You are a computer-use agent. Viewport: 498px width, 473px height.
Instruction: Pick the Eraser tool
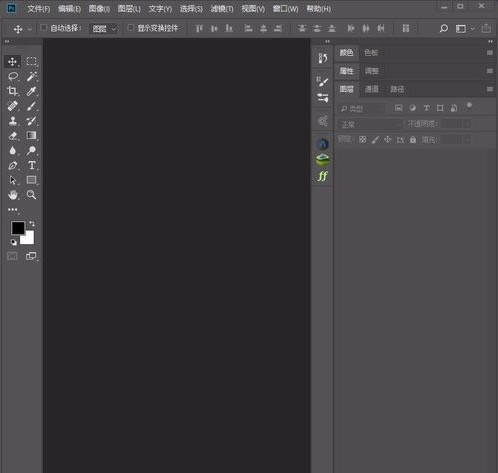point(13,136)
